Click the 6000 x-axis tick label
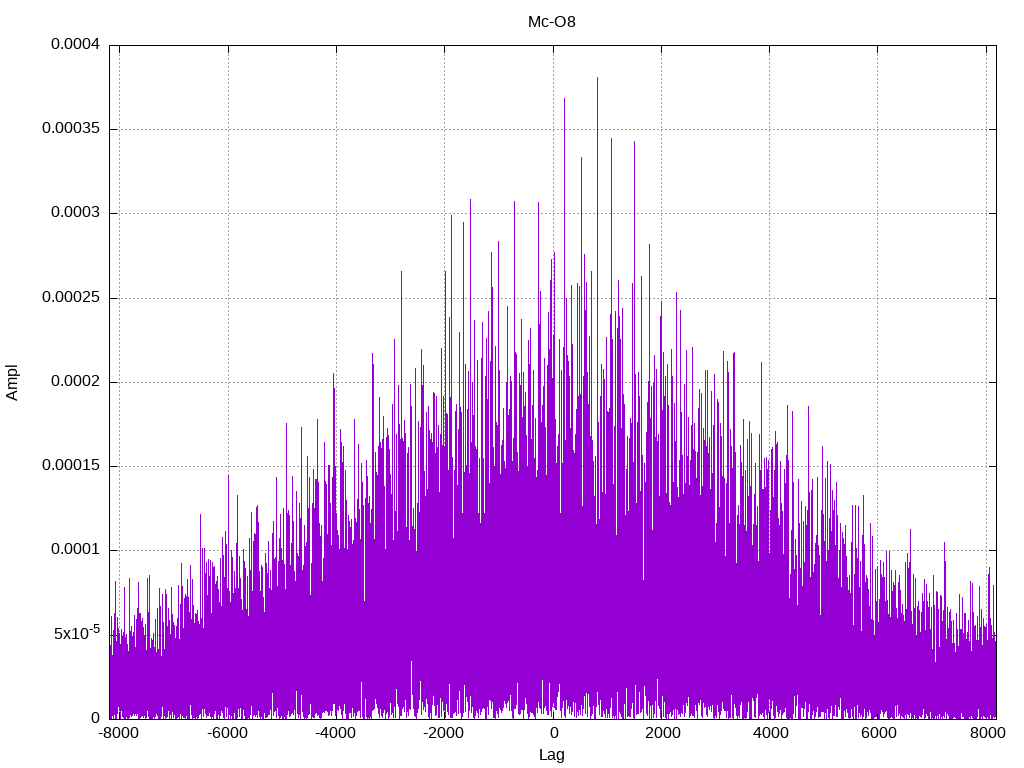 click(878, 733)
